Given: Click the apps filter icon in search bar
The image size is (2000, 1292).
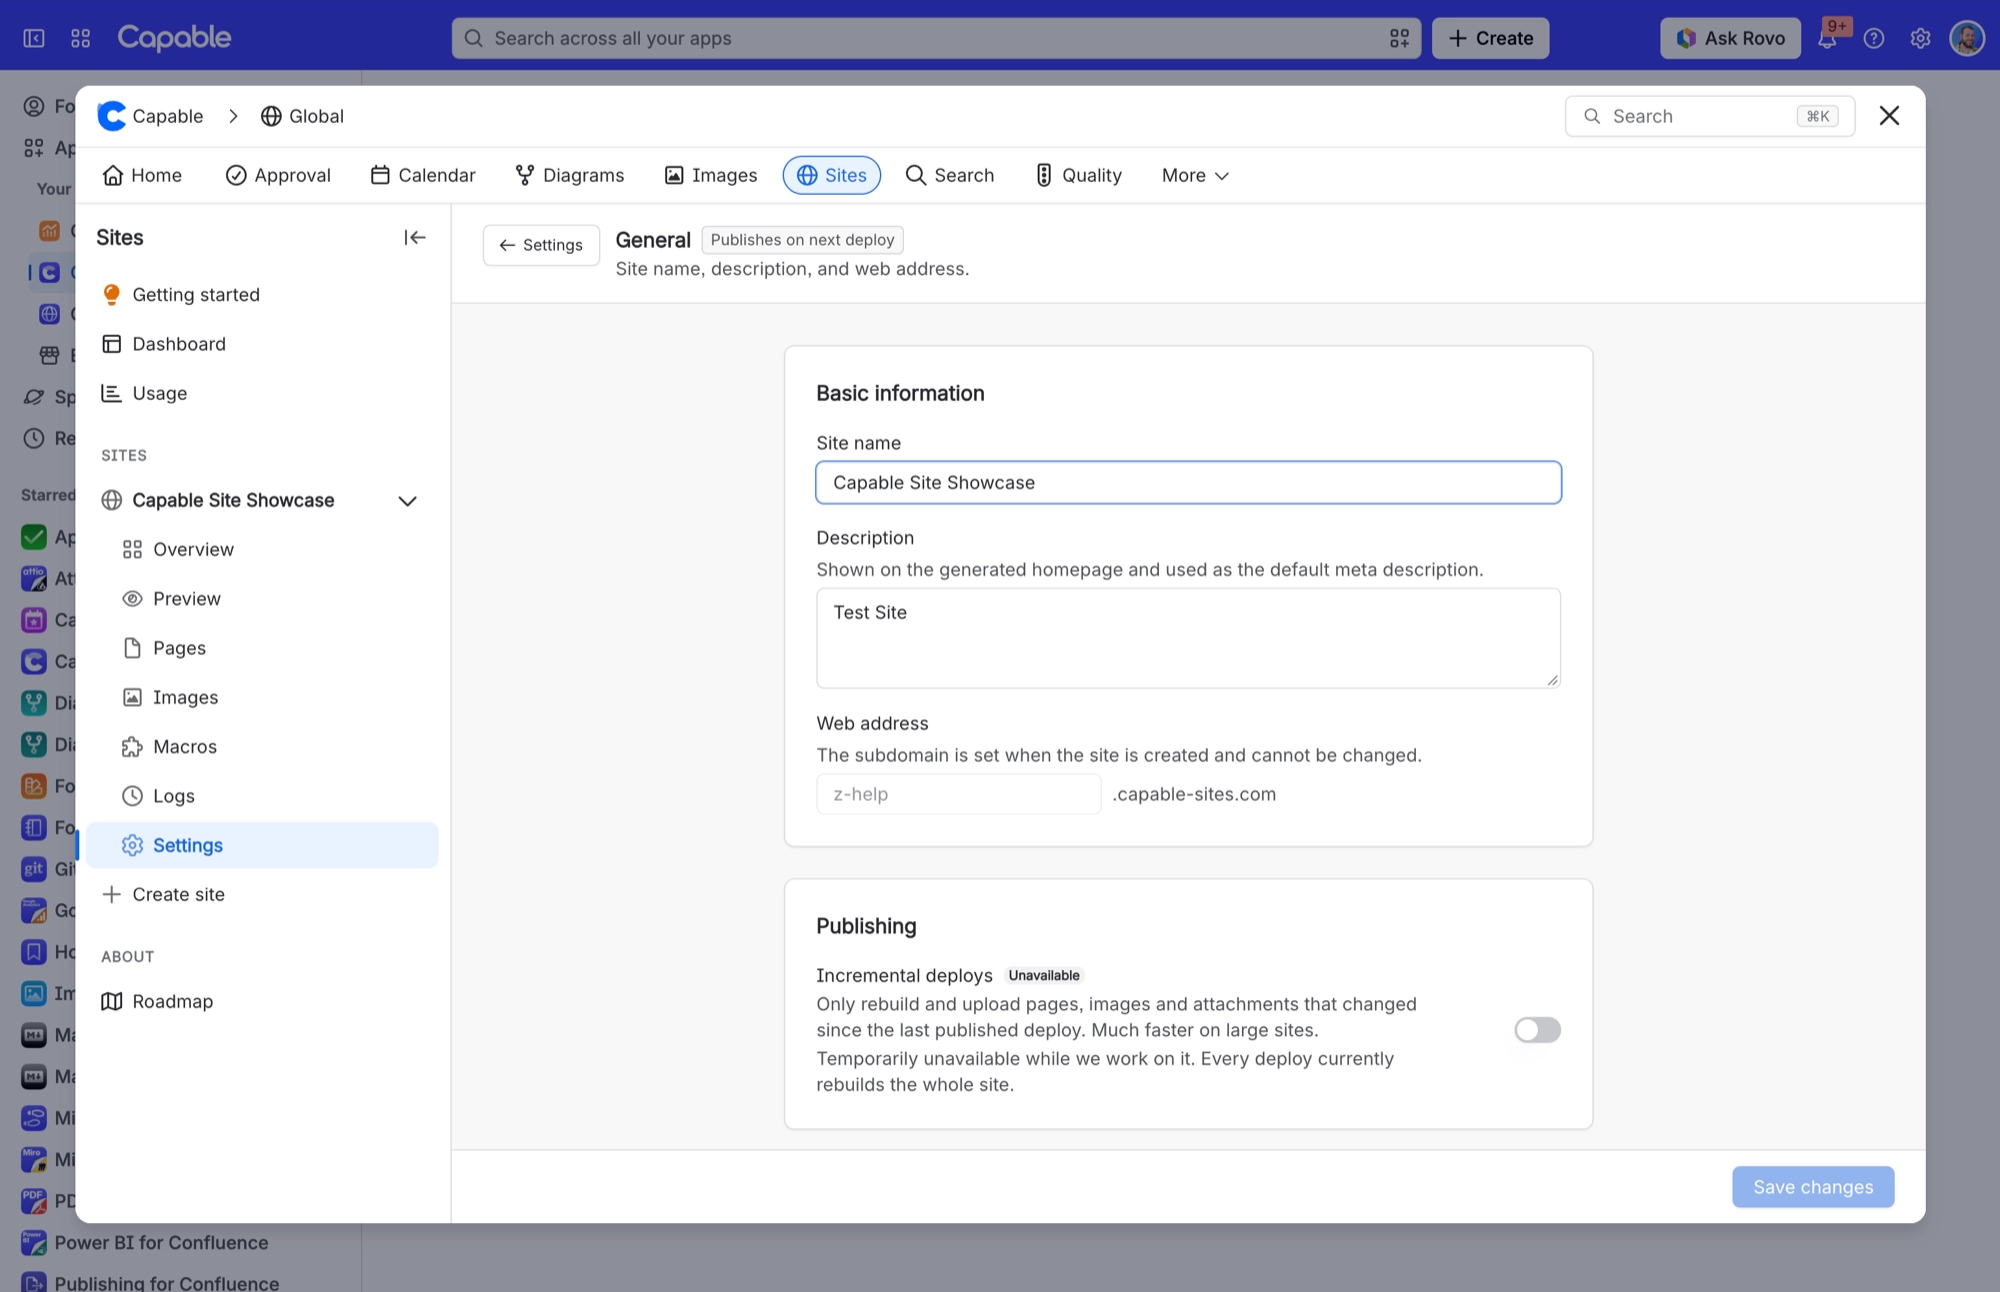Looking at the screenshot, I should tap(1399, 38).
